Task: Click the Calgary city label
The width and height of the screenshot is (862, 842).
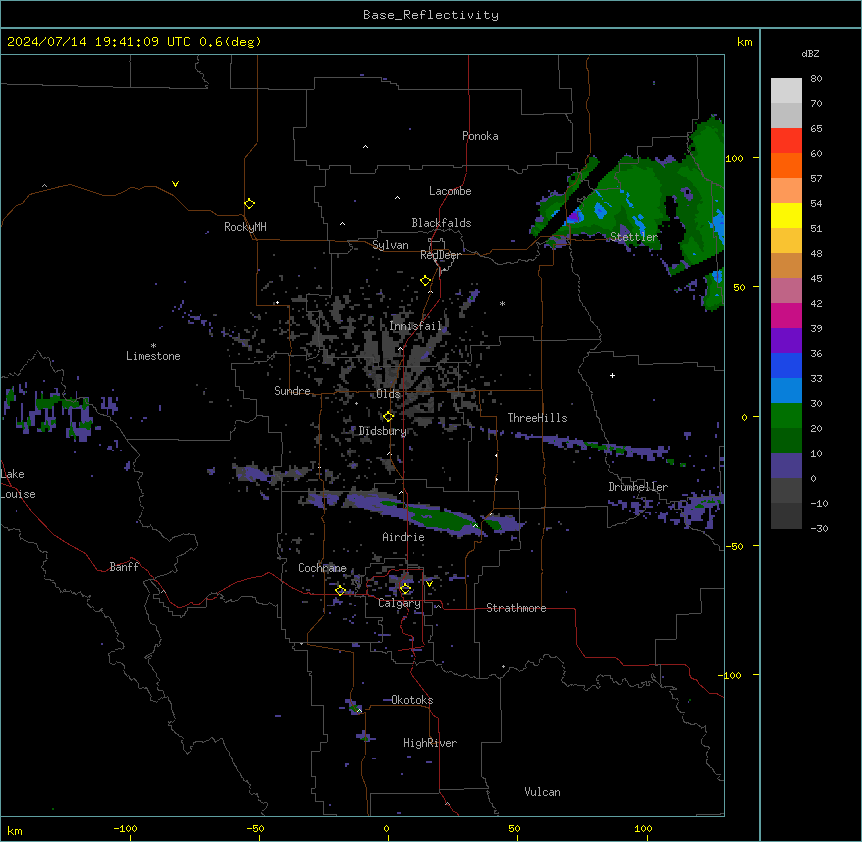Action: [399, 603]
